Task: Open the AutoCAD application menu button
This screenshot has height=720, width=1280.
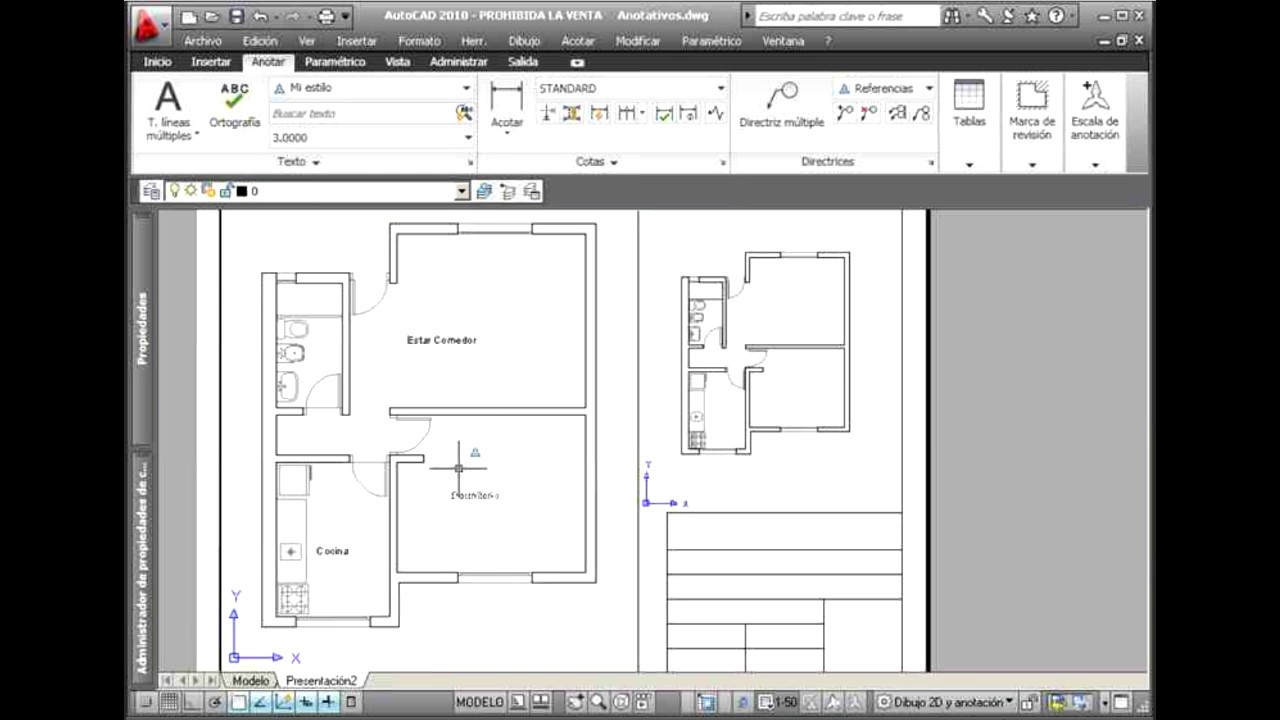Action: (x=150, y=25)
